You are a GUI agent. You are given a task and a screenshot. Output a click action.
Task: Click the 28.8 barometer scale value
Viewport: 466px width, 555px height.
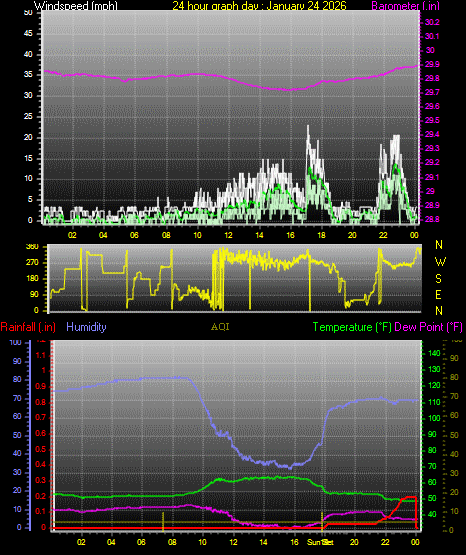tap(432, 219)
